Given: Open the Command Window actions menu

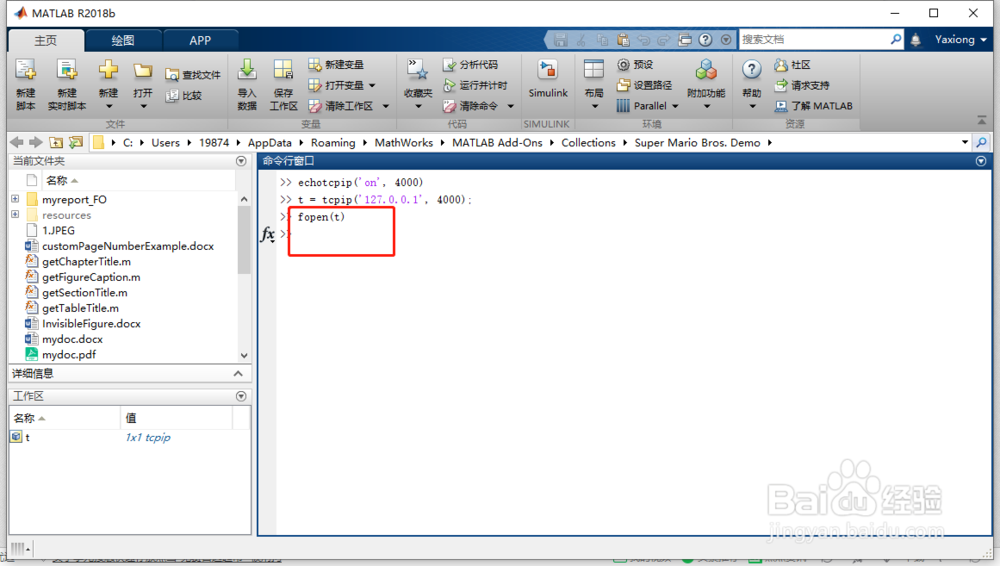Looking at the screenshot, I should [982, 161].
